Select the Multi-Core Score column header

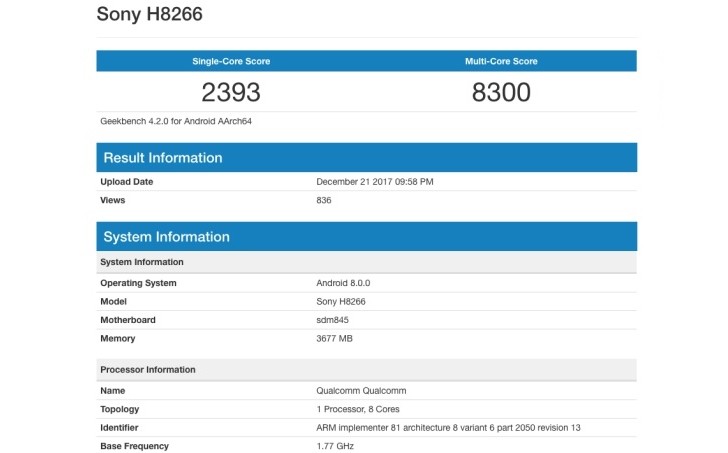click(501, 62)
